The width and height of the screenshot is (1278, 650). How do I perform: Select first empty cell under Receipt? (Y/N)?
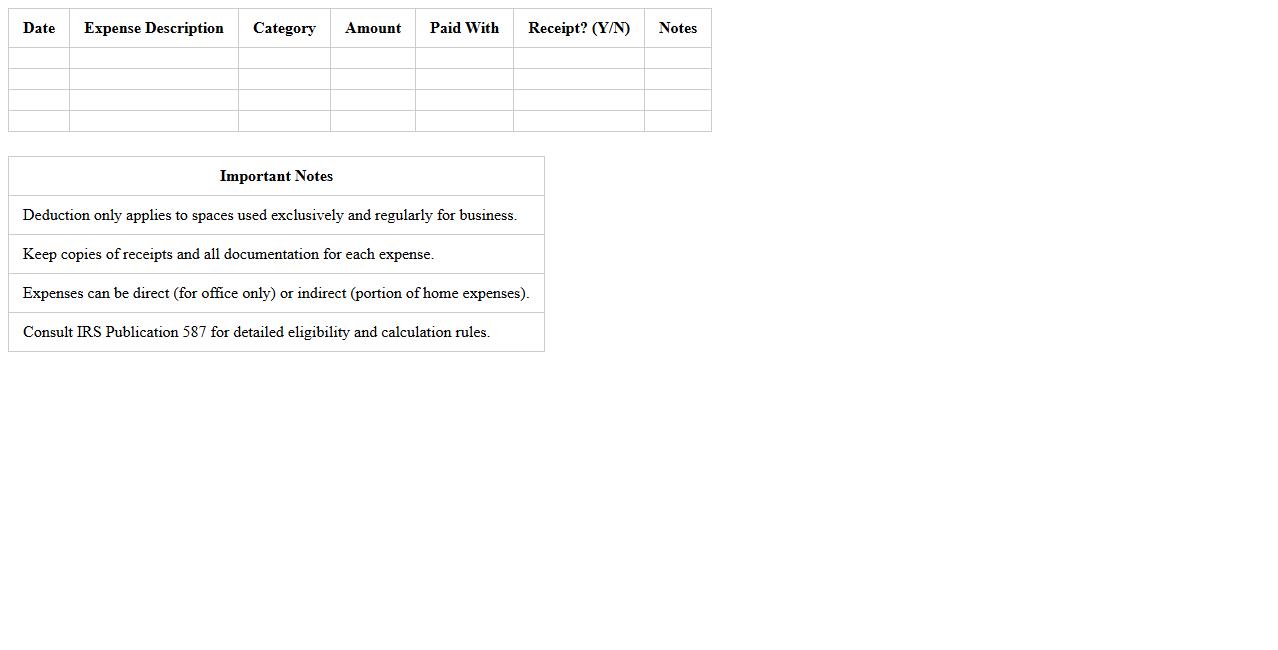(x=579, y=58)
